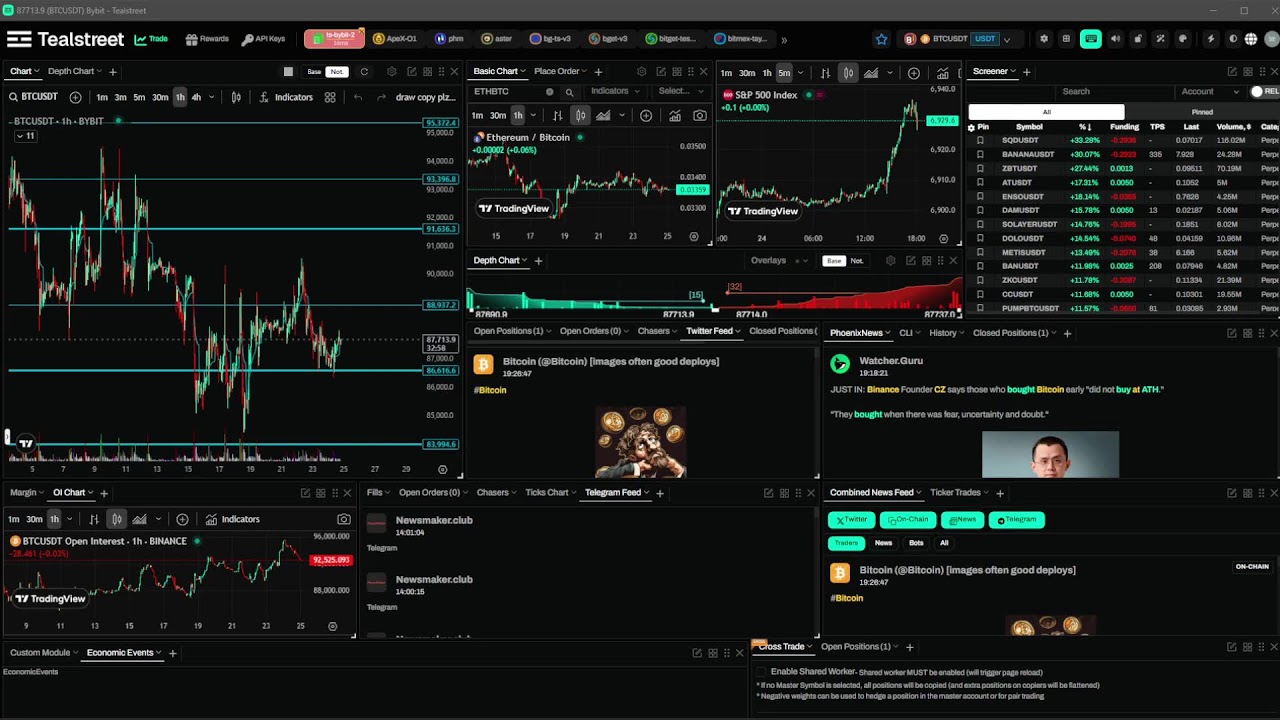Add compare symbol next to BTCUSDT

[x=75, y=97]
